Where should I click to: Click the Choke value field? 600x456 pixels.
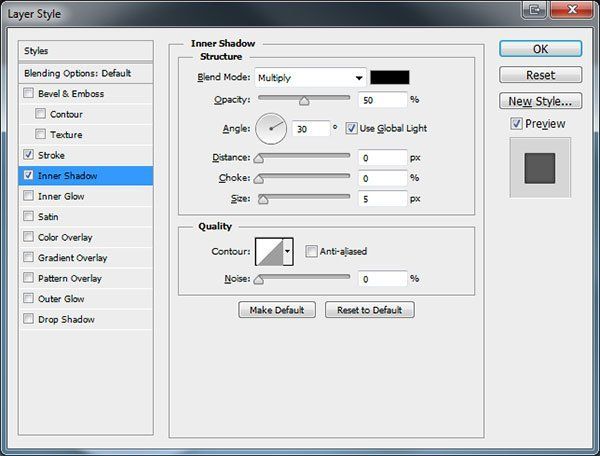point(383,178)
